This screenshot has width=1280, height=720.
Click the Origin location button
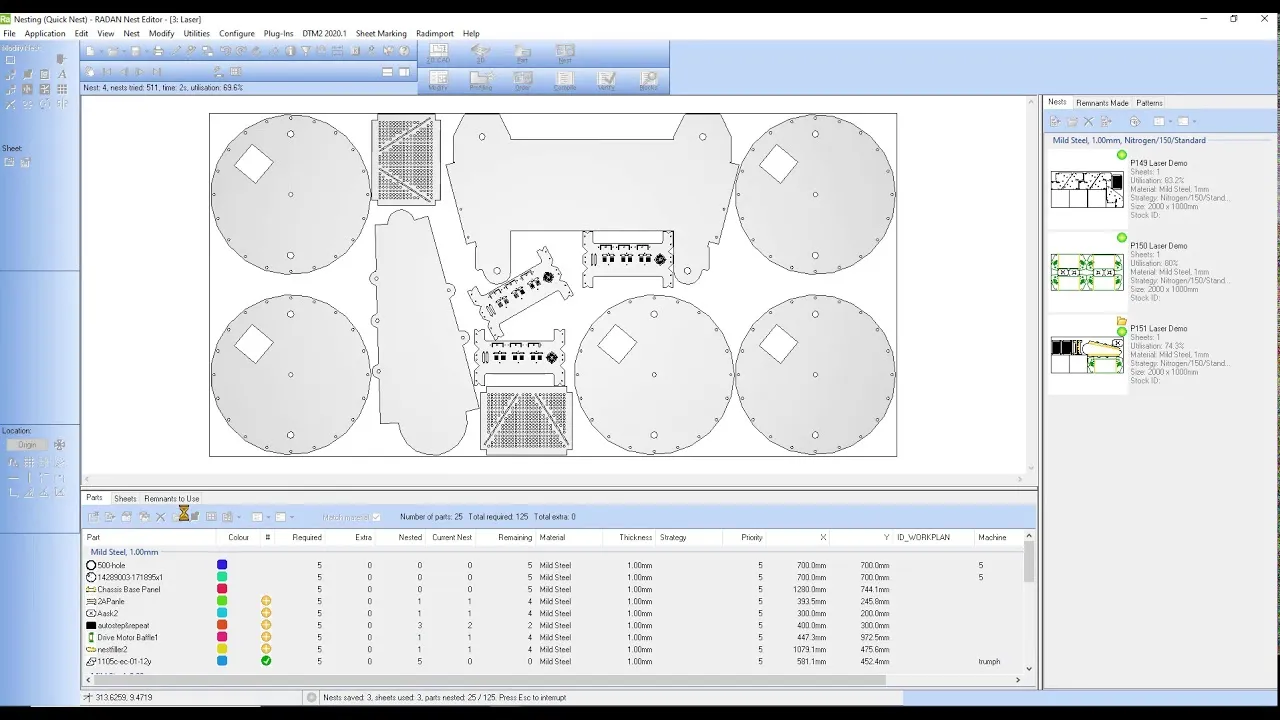tap(27, 445)
